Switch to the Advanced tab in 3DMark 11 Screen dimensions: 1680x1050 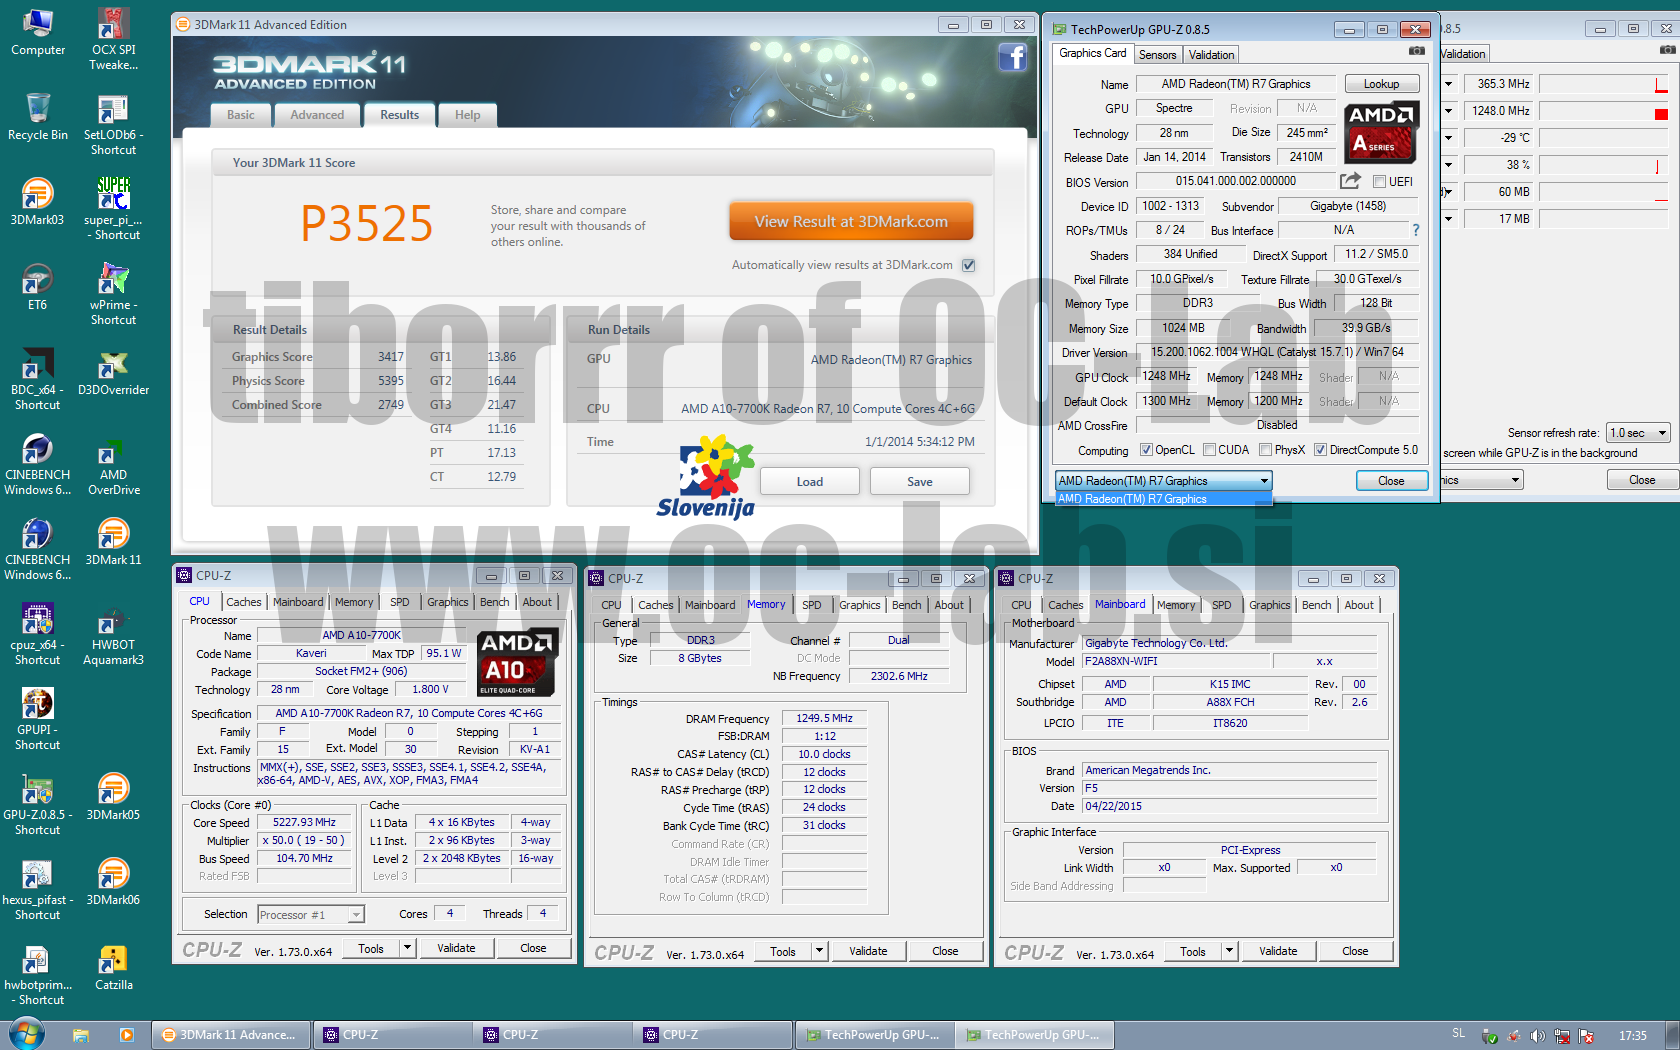click(317, 116)
